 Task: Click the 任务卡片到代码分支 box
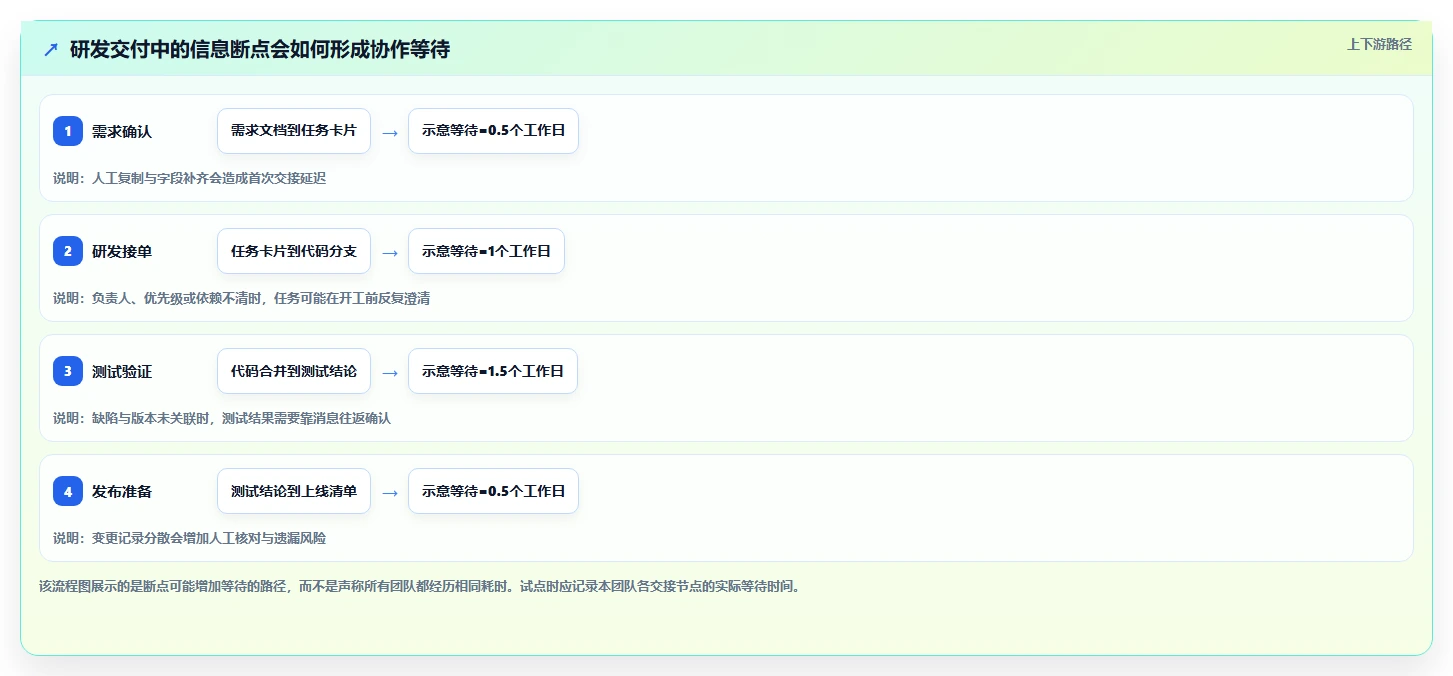tap(294, 251)
